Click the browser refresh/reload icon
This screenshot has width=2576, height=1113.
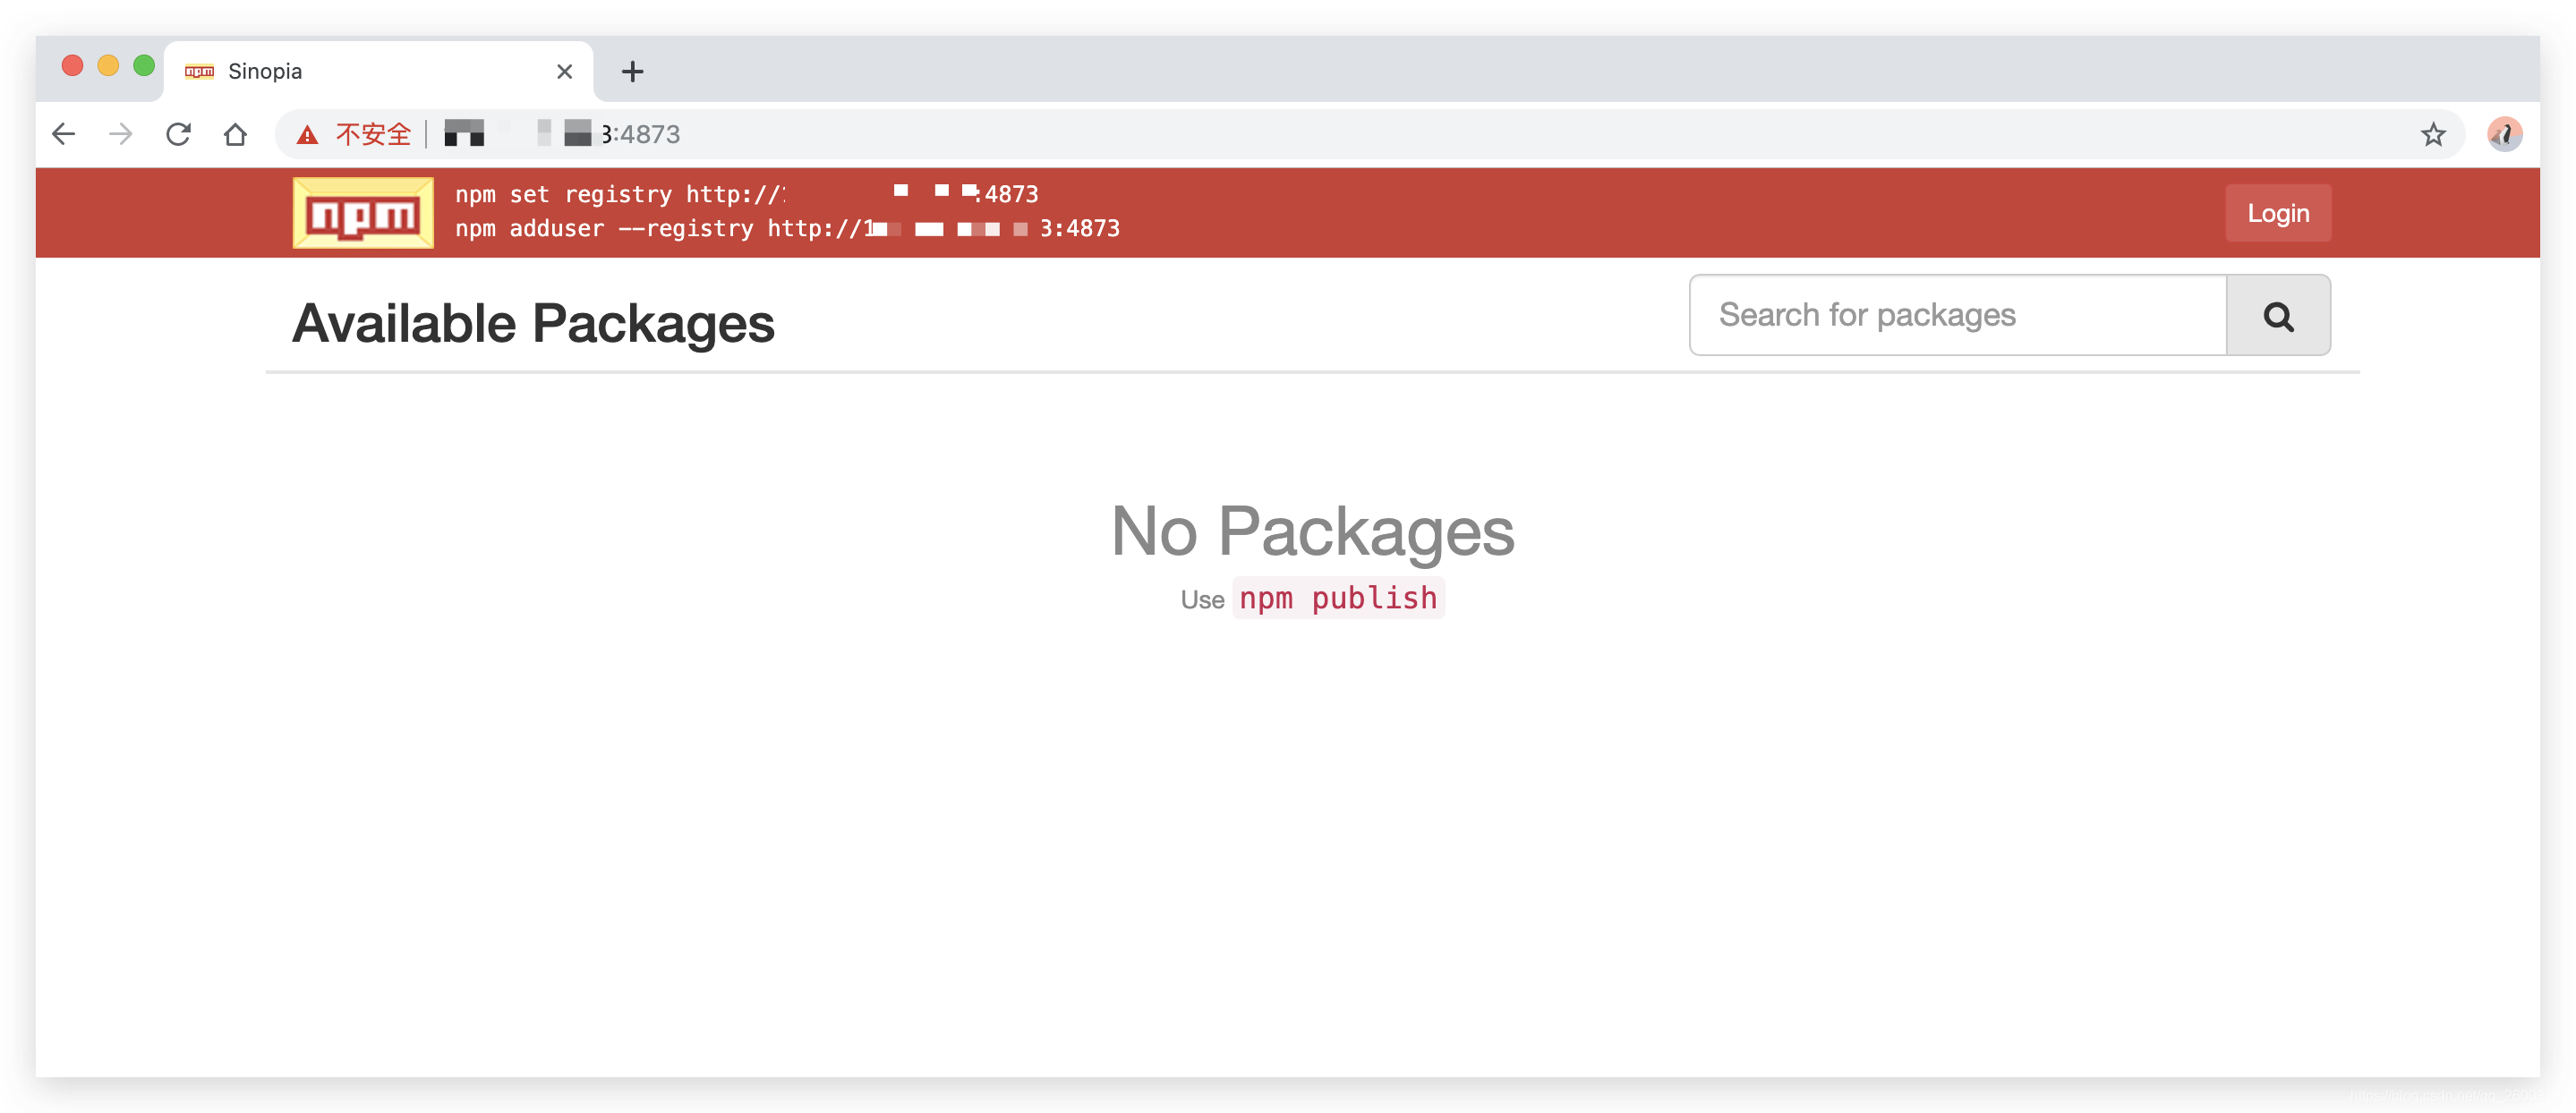pyautogui.click(x=179, y=134)
